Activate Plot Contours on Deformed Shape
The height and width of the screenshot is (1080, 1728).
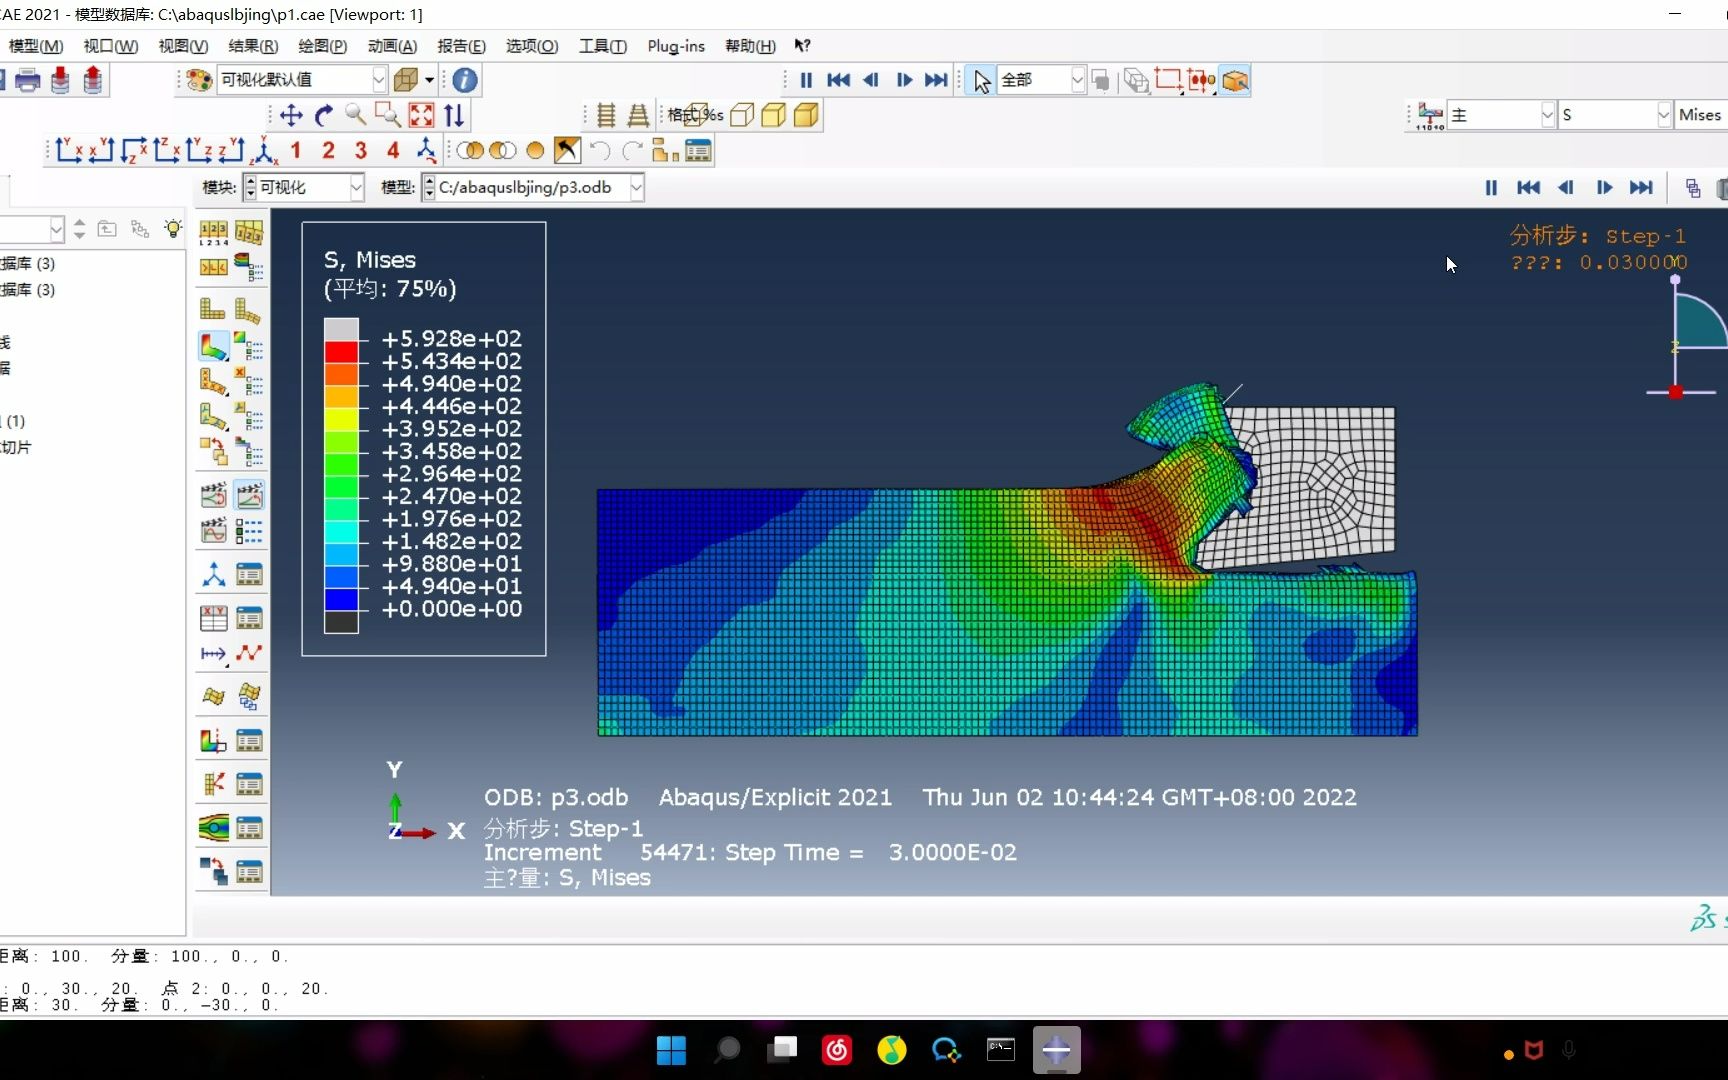pyautogui.click(x=213, y=347)
